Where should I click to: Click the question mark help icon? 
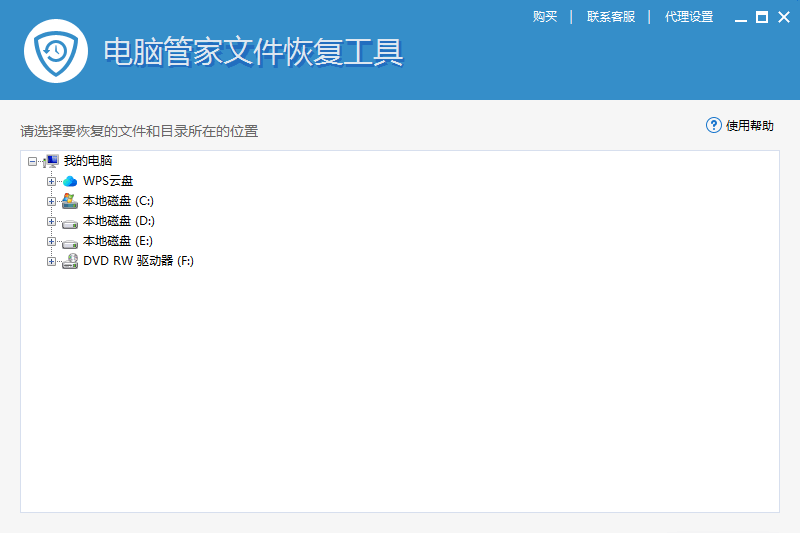click(713, 125)
